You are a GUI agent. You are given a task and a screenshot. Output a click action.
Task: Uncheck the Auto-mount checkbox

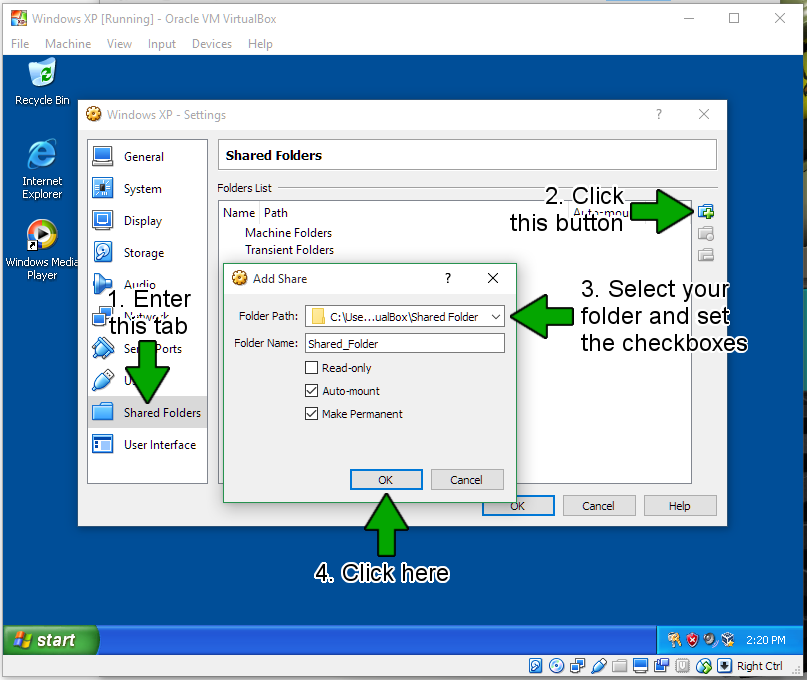[x=311, y=391]
